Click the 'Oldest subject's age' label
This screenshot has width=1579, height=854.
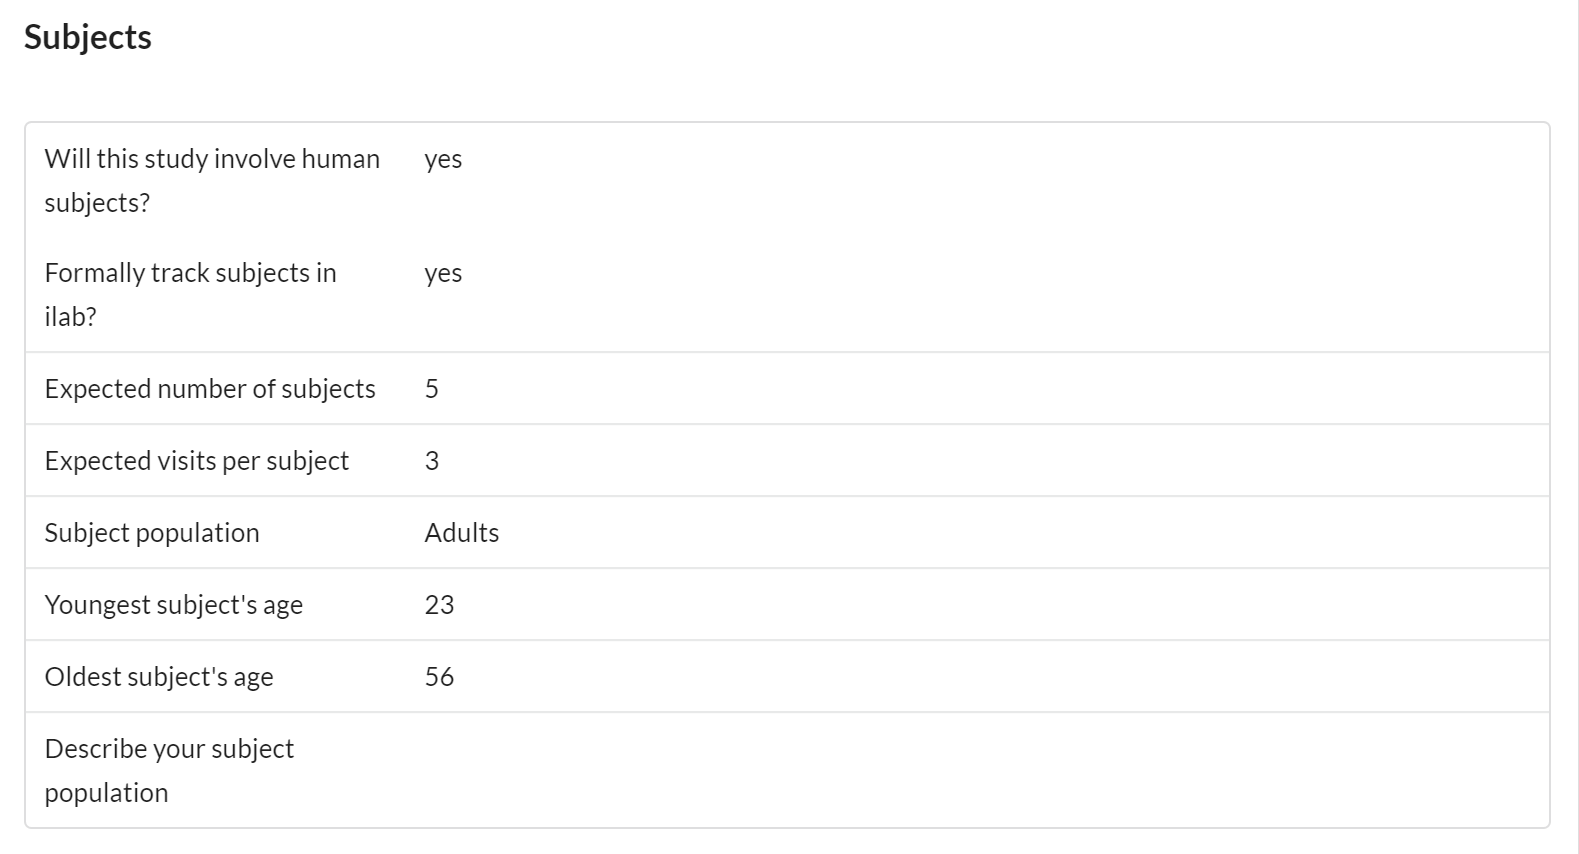pos(159,677)
